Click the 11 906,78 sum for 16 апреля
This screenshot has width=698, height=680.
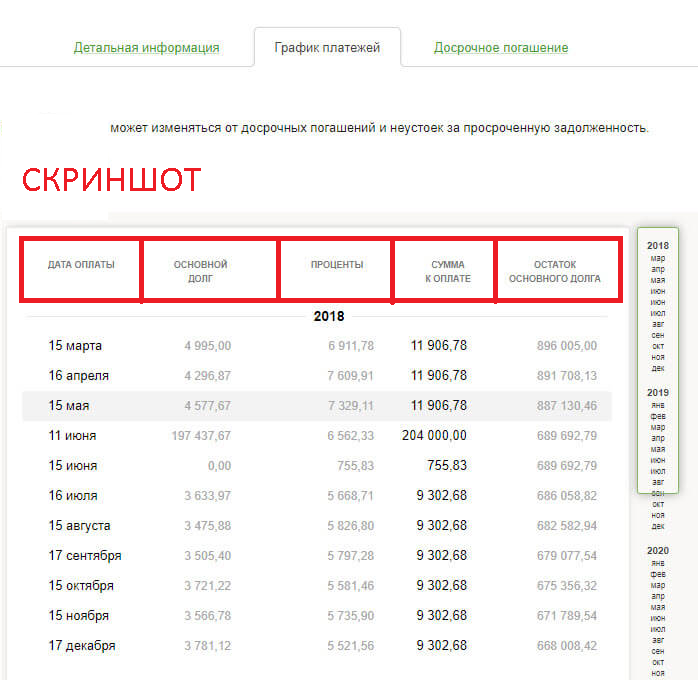pos(438,376)
